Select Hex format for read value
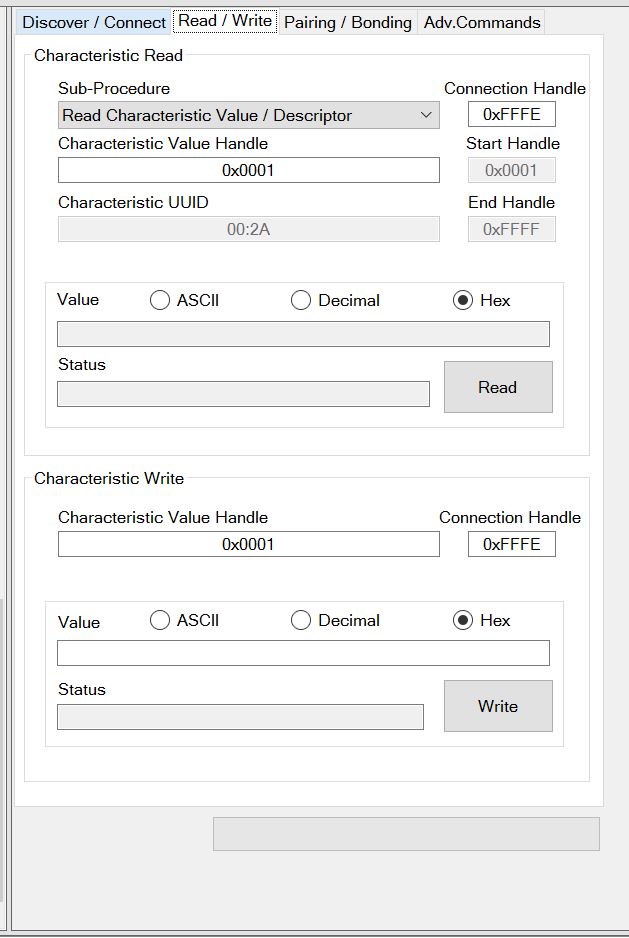The width and height of the screenshot is (629, 938). tap(463, 300)
